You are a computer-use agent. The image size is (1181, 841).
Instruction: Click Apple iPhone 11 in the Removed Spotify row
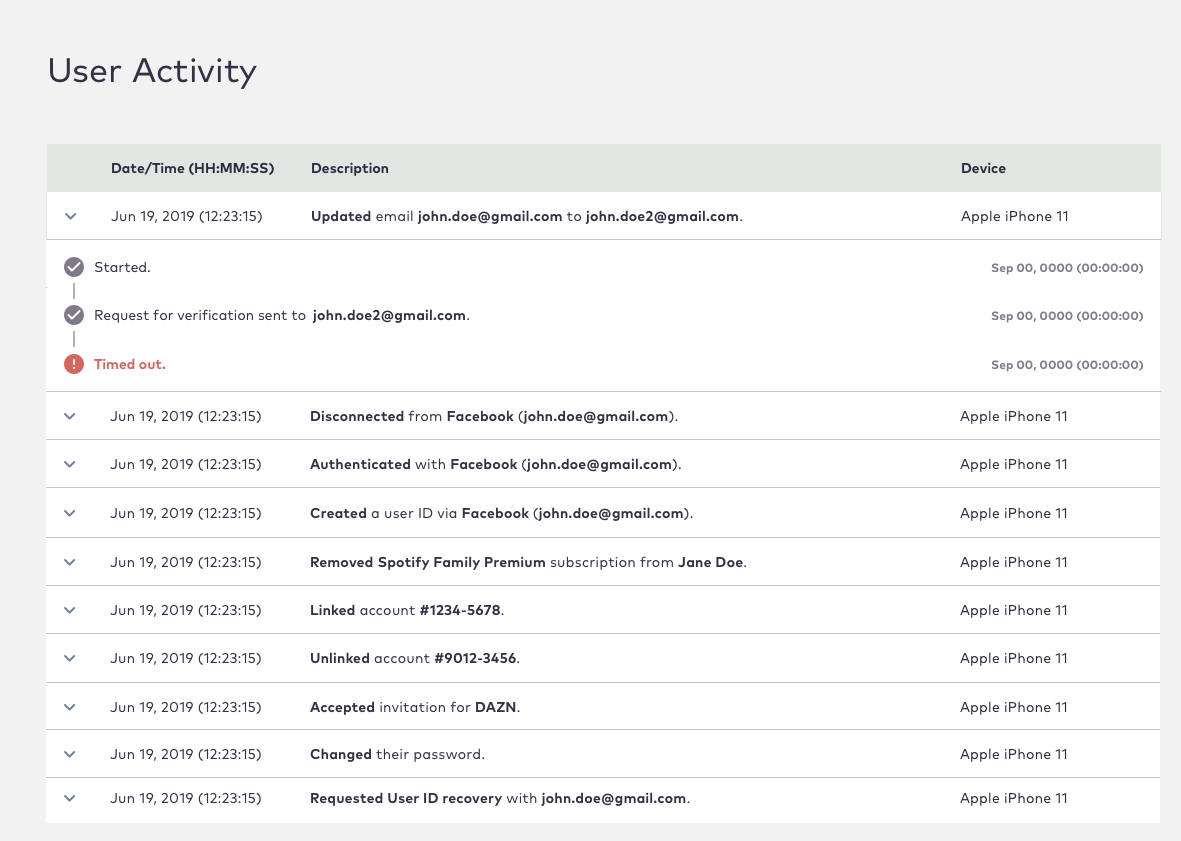pos(1014,562)
